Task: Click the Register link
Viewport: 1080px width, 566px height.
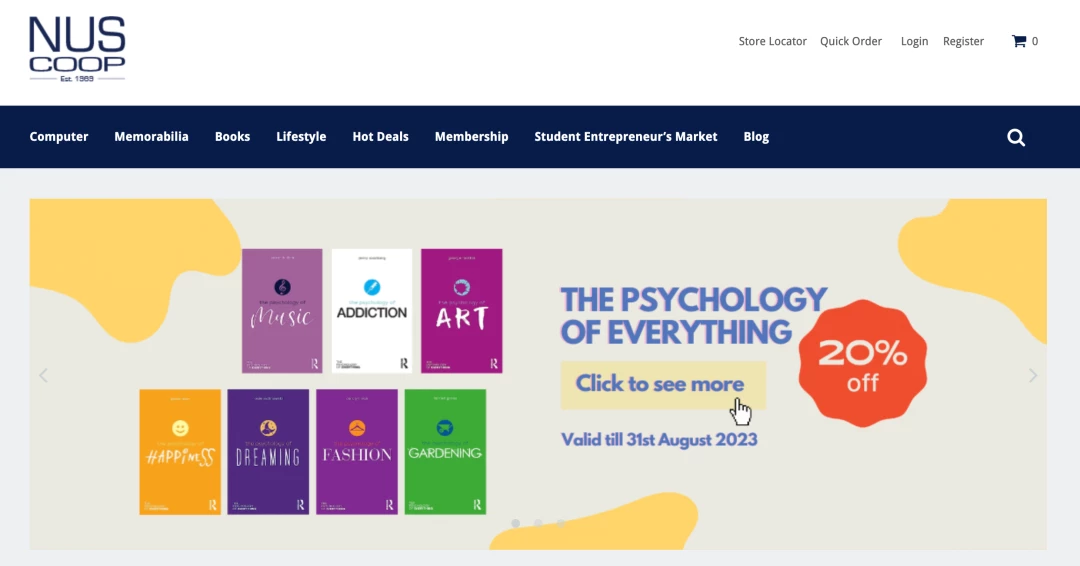Action: 963,41
